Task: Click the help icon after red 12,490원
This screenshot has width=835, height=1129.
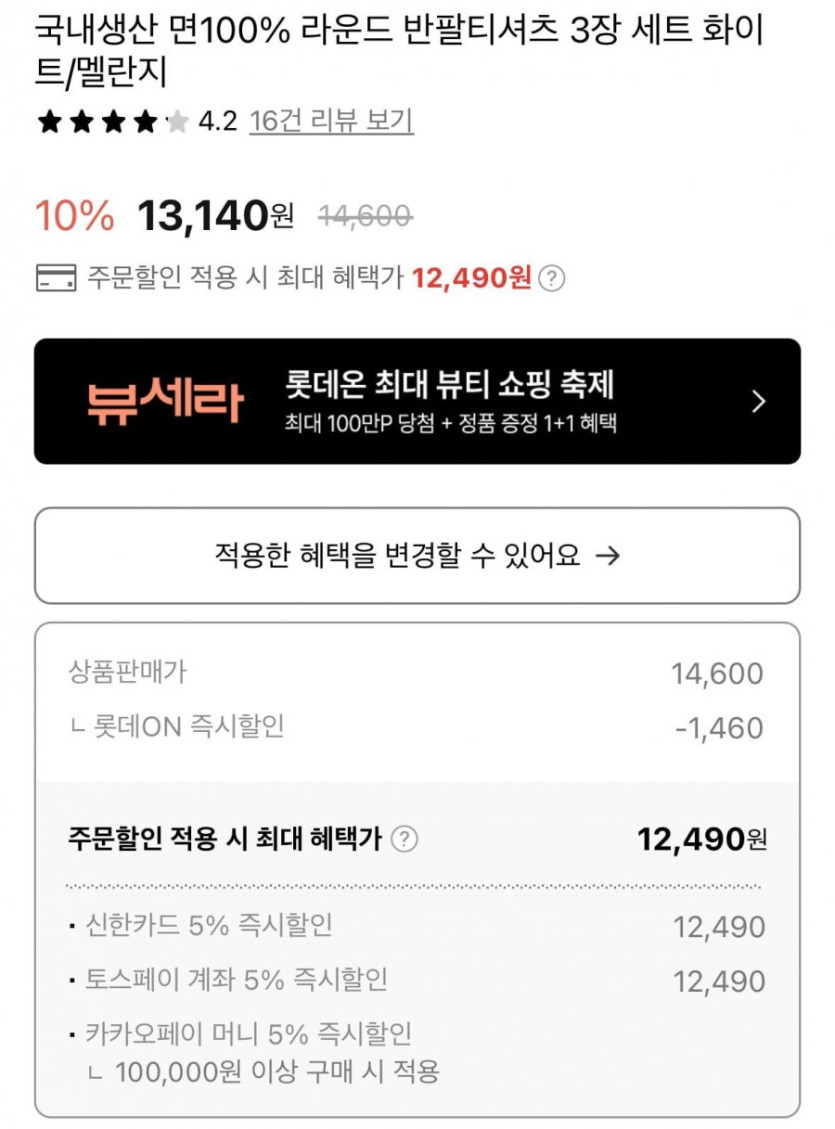Action: click(x=551, y=279)
